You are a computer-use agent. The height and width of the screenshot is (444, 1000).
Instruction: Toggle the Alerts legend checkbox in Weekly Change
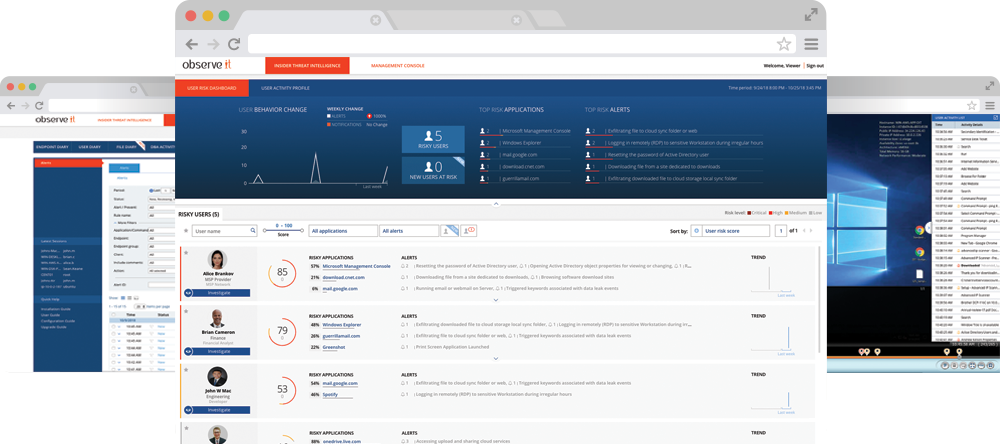pos(329,116)
